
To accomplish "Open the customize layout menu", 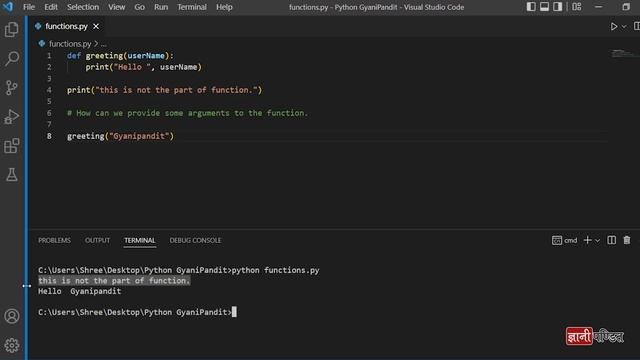I will [576, 7].
